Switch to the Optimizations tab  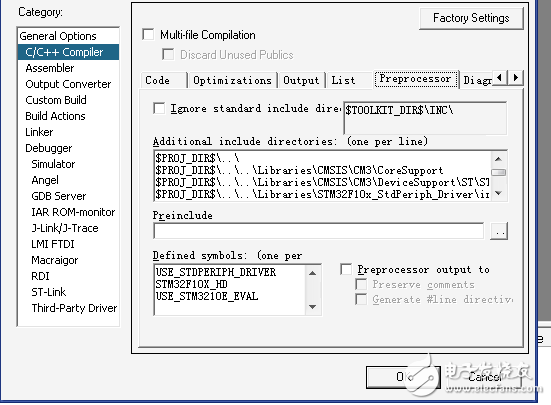232,80
